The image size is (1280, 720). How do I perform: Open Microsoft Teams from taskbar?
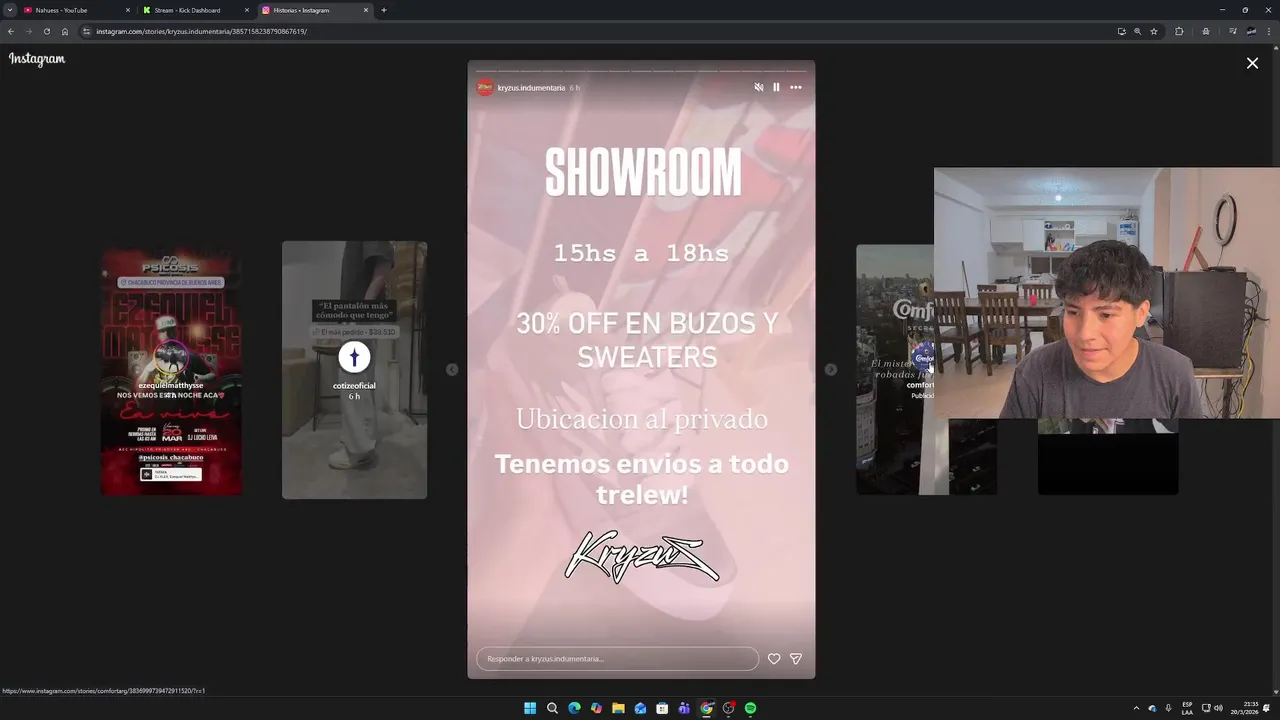coord(684,708)
